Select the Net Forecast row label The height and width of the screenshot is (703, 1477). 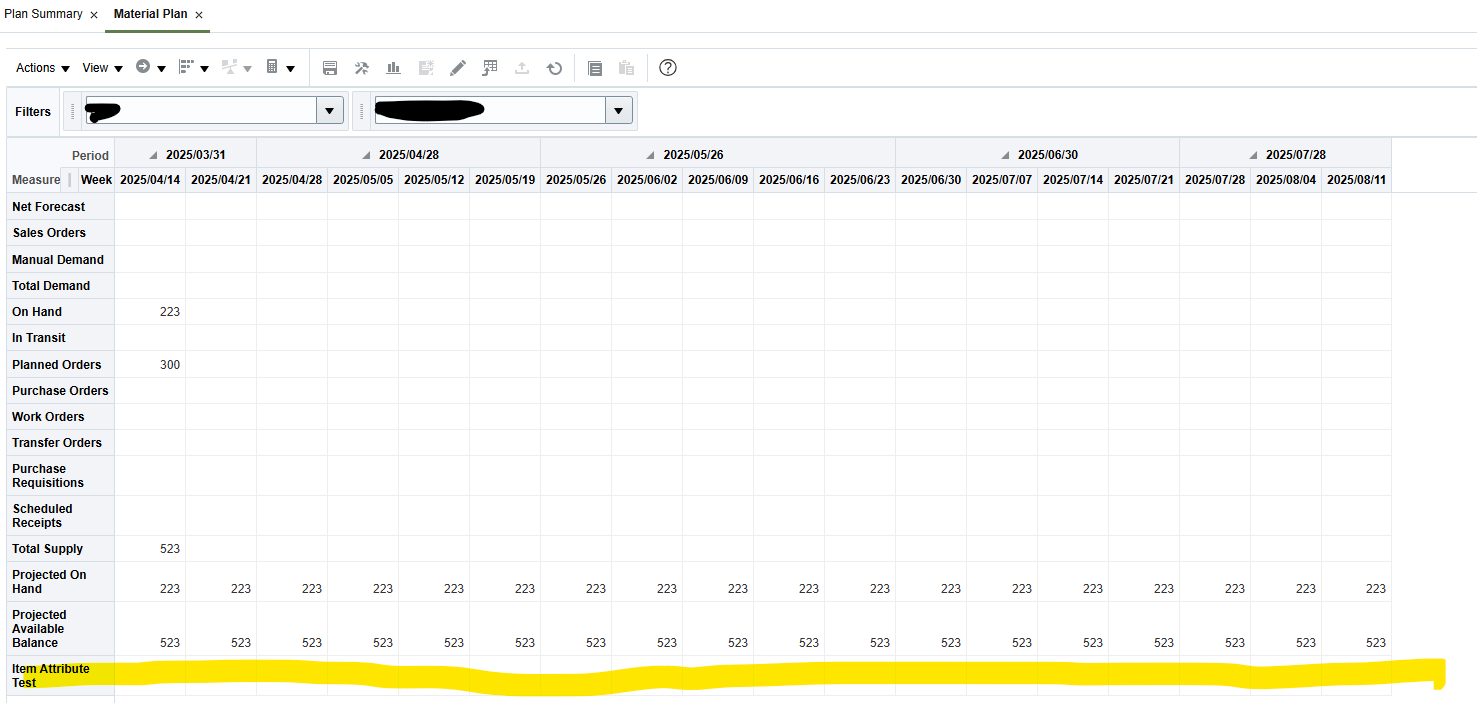coord(48,207)
